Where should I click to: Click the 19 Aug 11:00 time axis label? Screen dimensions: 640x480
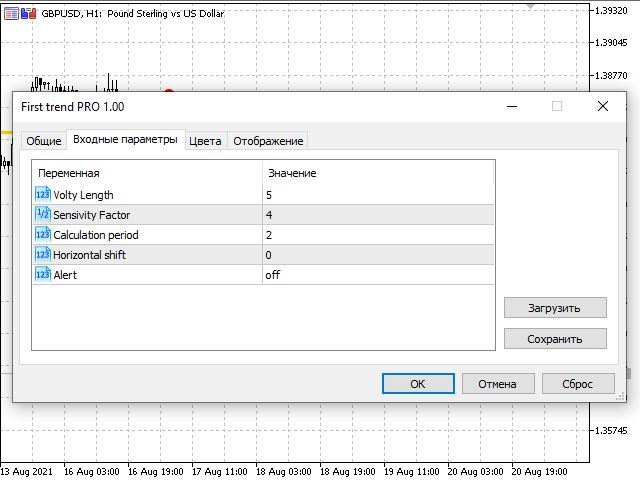(411, 472)
